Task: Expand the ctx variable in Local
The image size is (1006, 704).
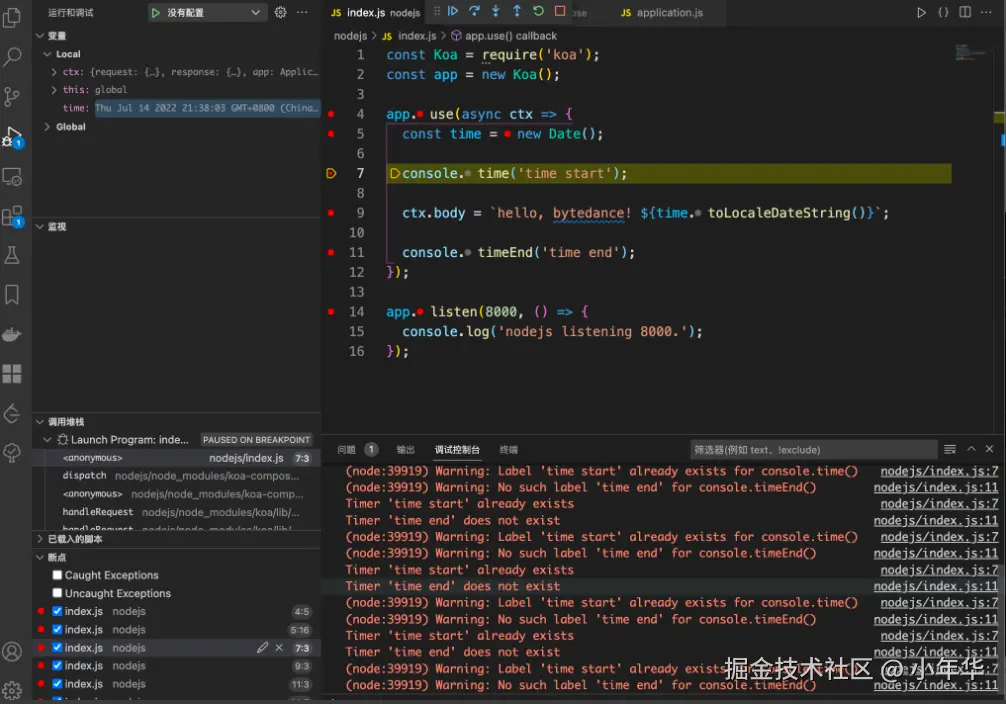Action: pos(54,72)
